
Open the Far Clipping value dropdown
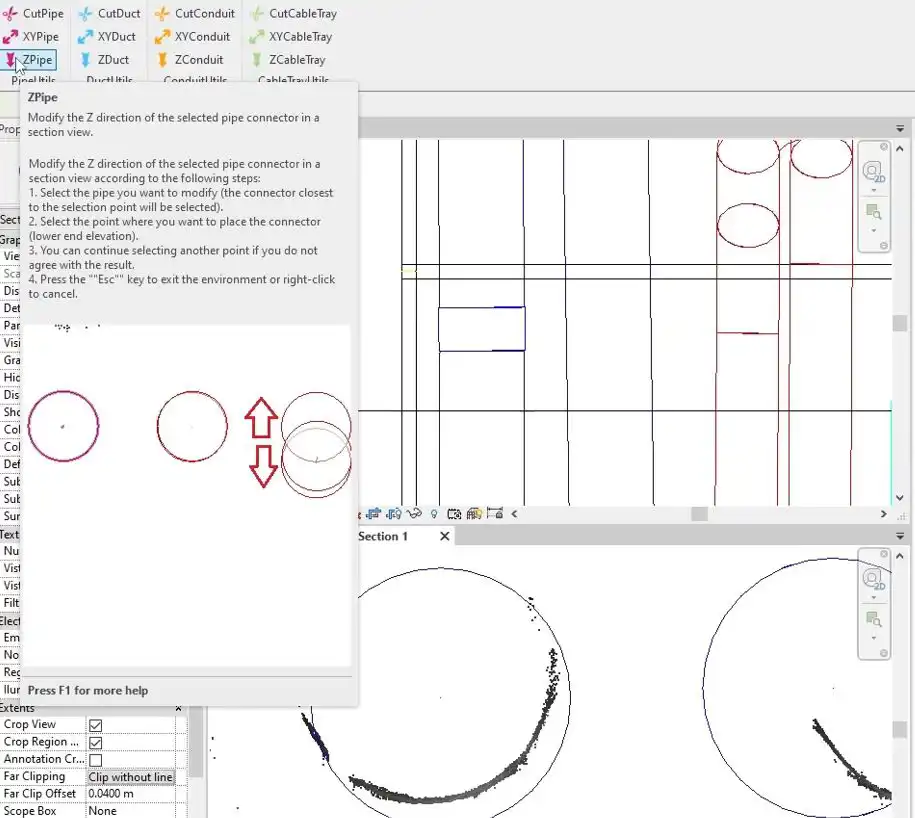tap(131, 777)
